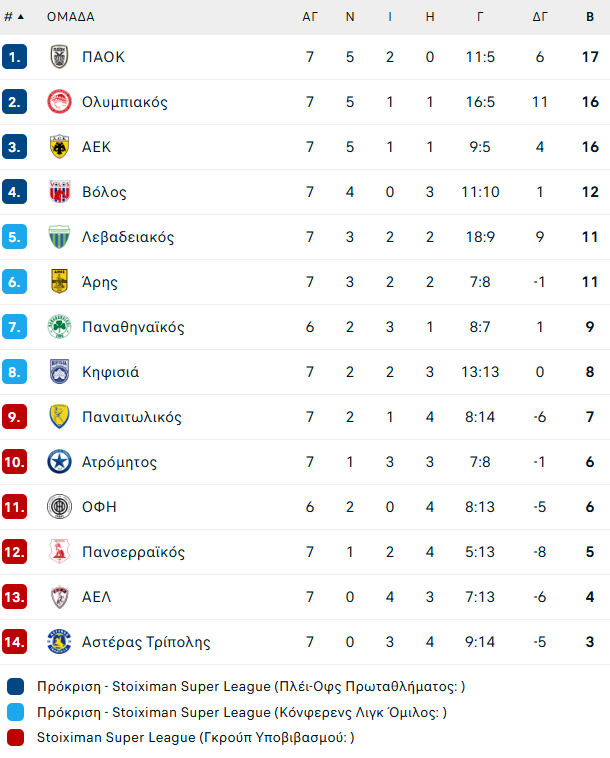Click the ΠΑΟΚ team crest icon
This screenshot has width=610, height=758.
(x=59, y=57)
